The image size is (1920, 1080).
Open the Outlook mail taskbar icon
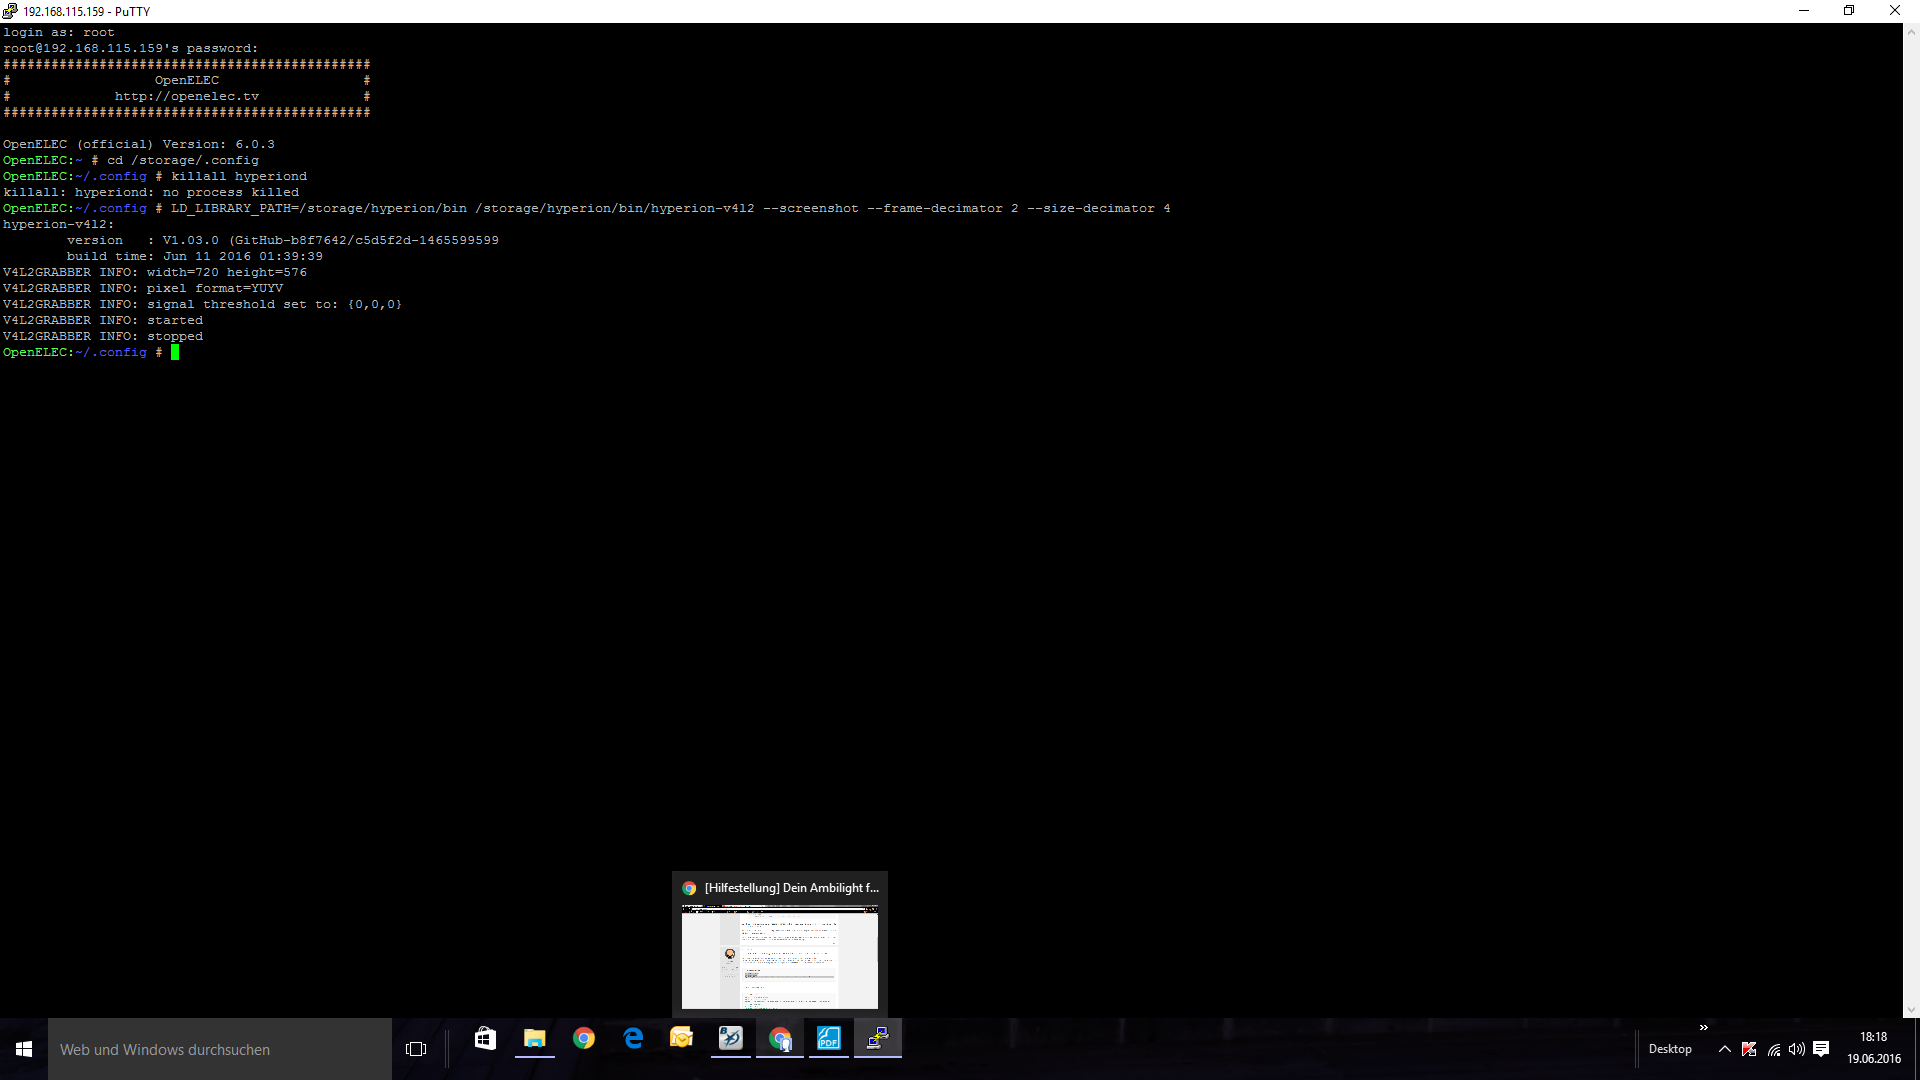(682, 1039)
